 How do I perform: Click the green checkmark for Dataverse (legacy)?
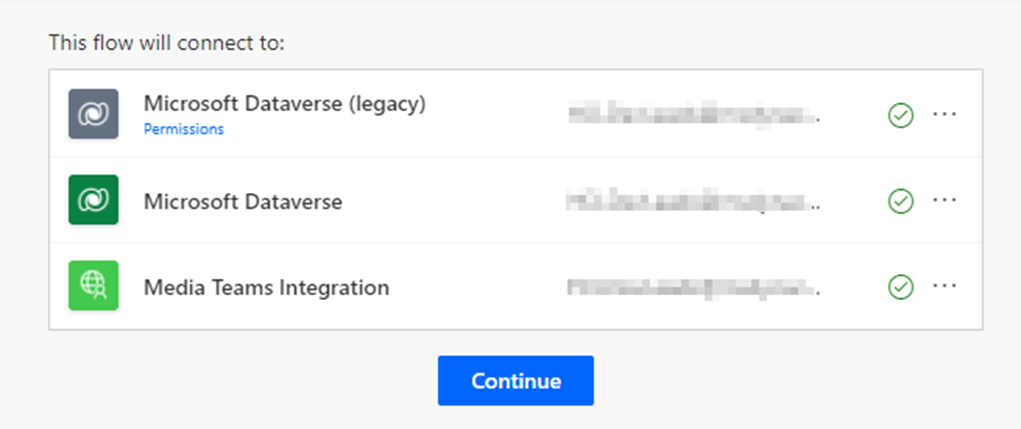click(x=901, y=115)
